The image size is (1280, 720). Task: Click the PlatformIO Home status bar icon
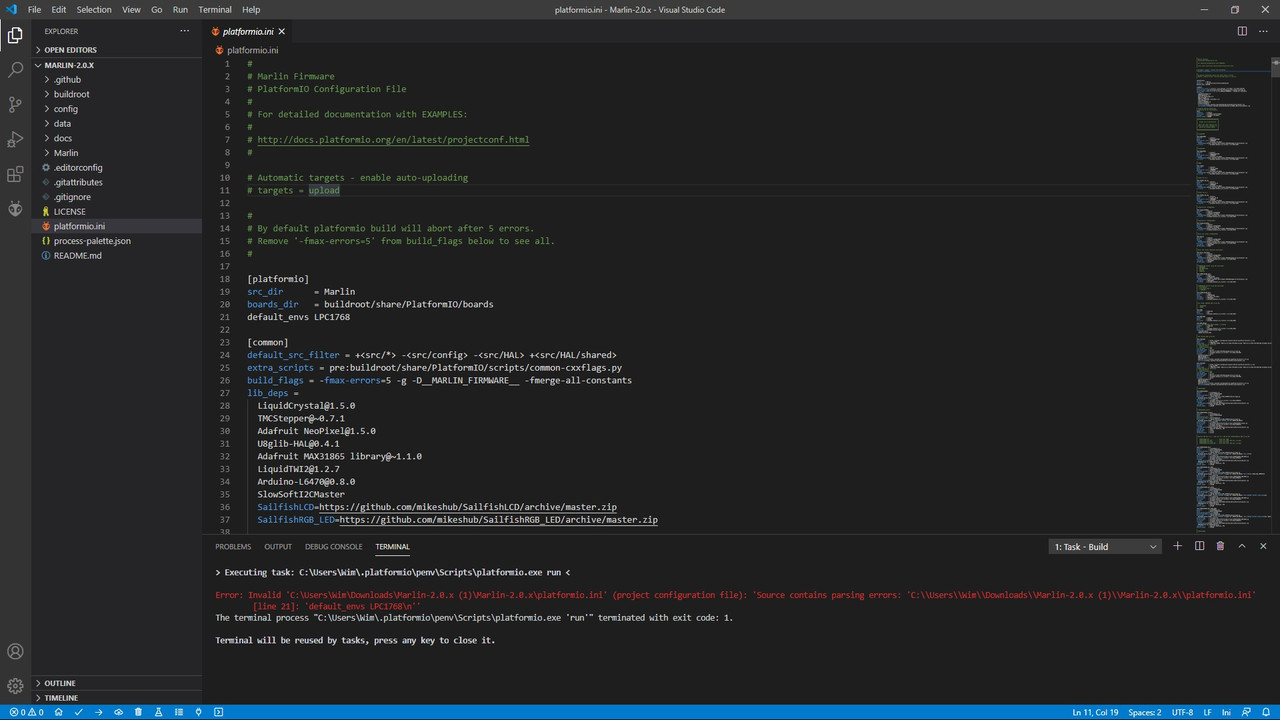pos(58,712)
